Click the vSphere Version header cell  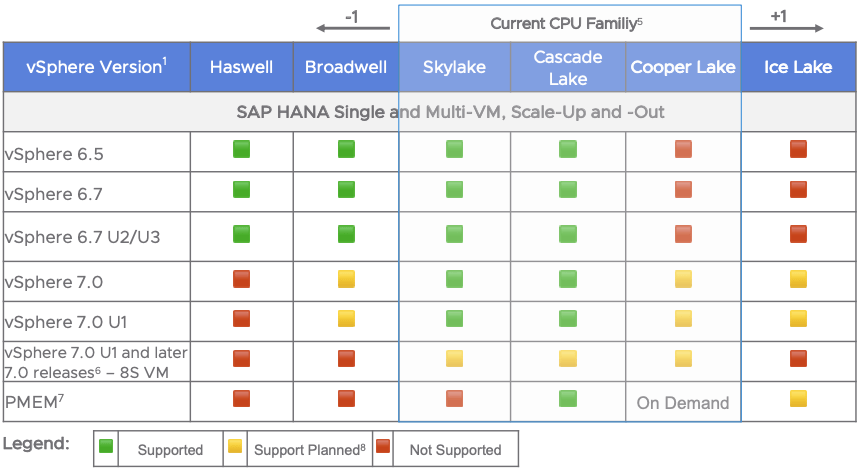[x=97, y=67]
